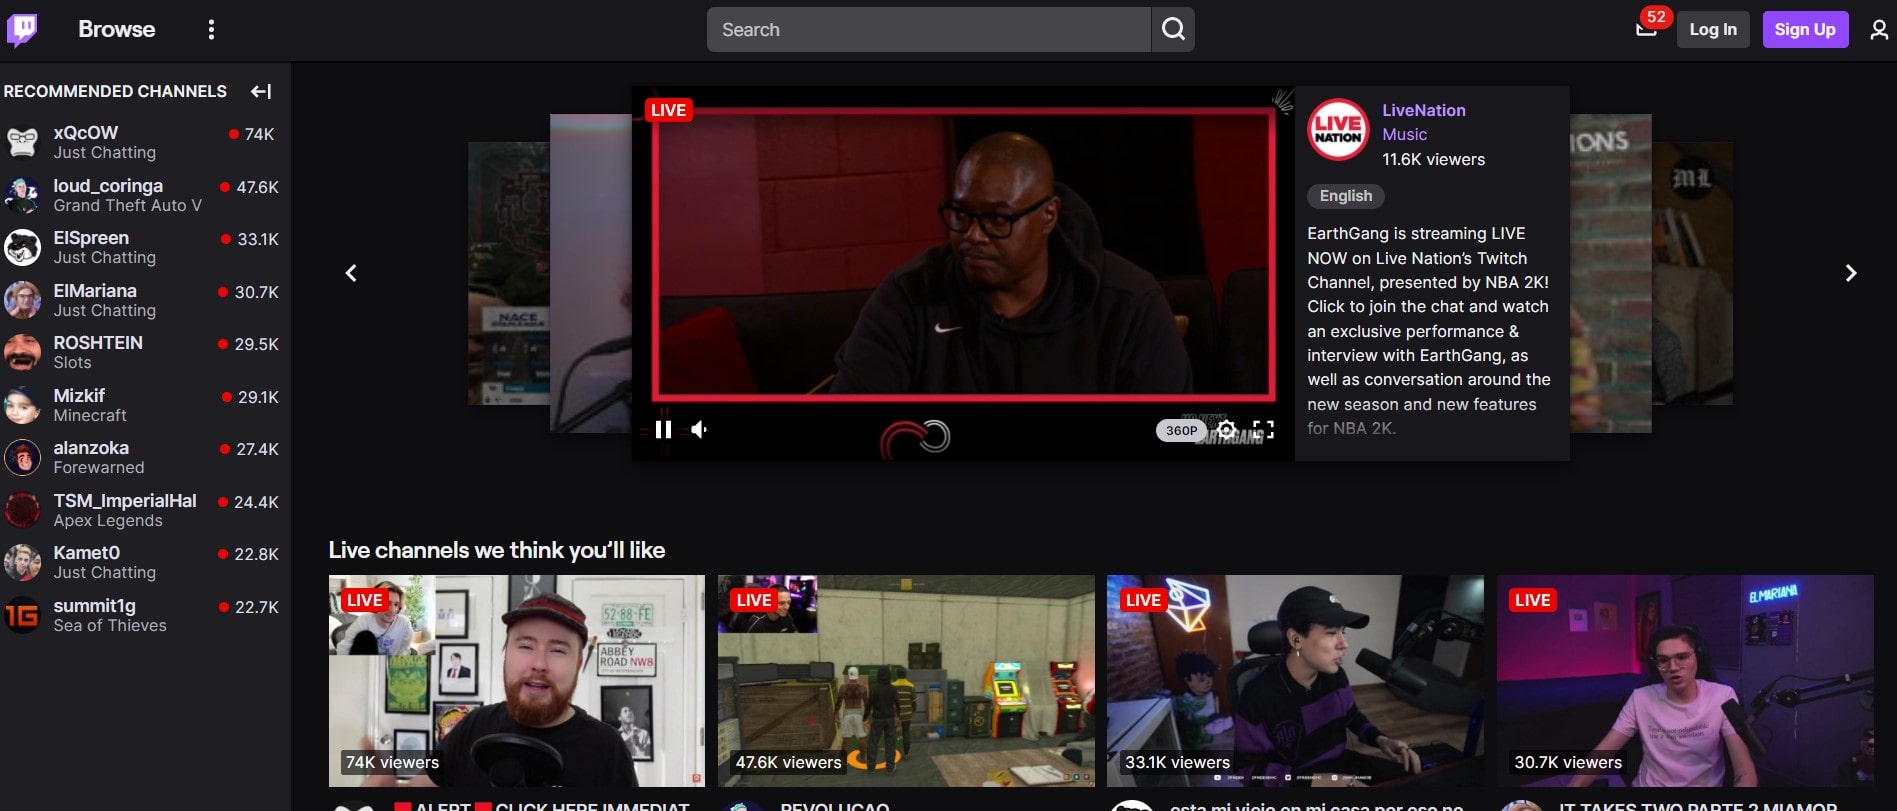Viewport: 1897px width, 811px height.
Task: Click ElMariana avatar icon
Action: (22, 300)
